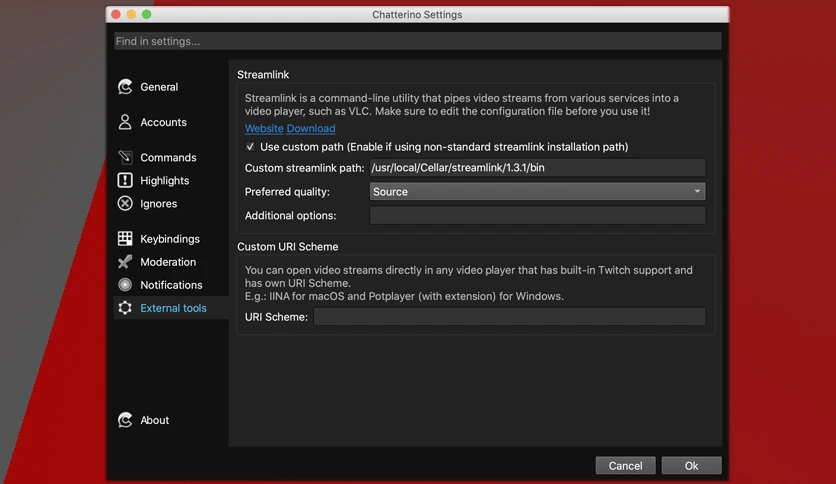Select Notifications label in sidebar

pos(171,285)
